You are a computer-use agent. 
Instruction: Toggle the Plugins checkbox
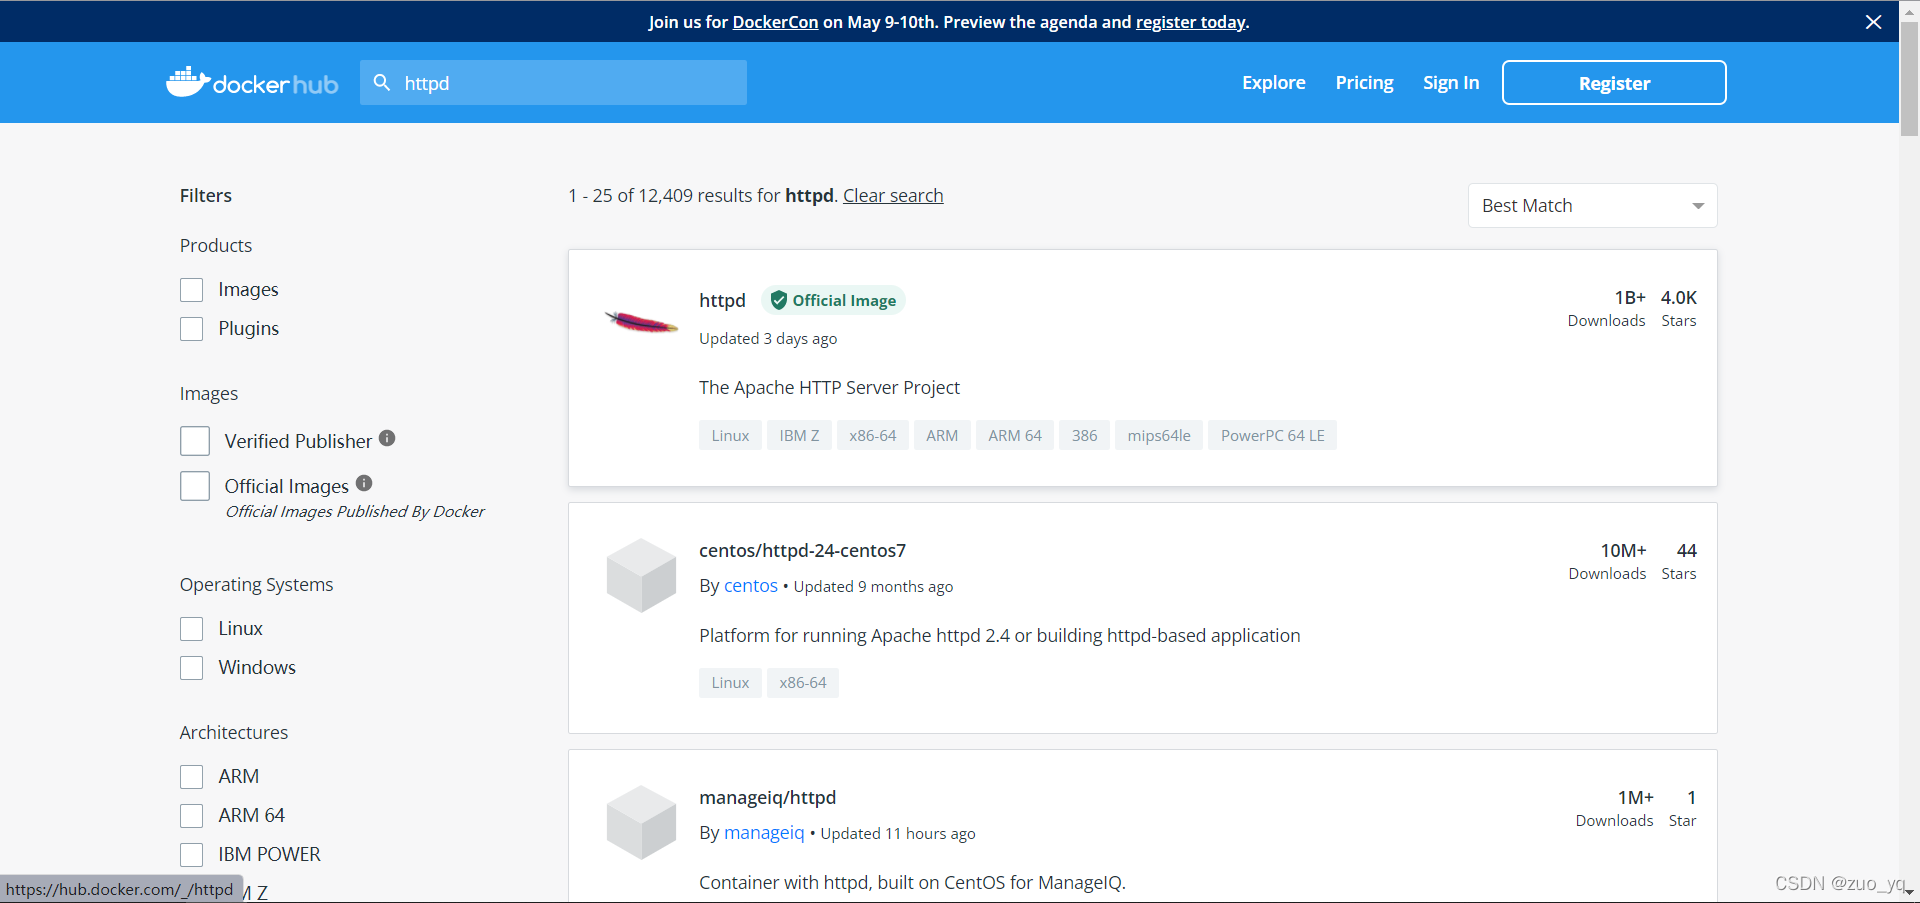tap(191, 329)
